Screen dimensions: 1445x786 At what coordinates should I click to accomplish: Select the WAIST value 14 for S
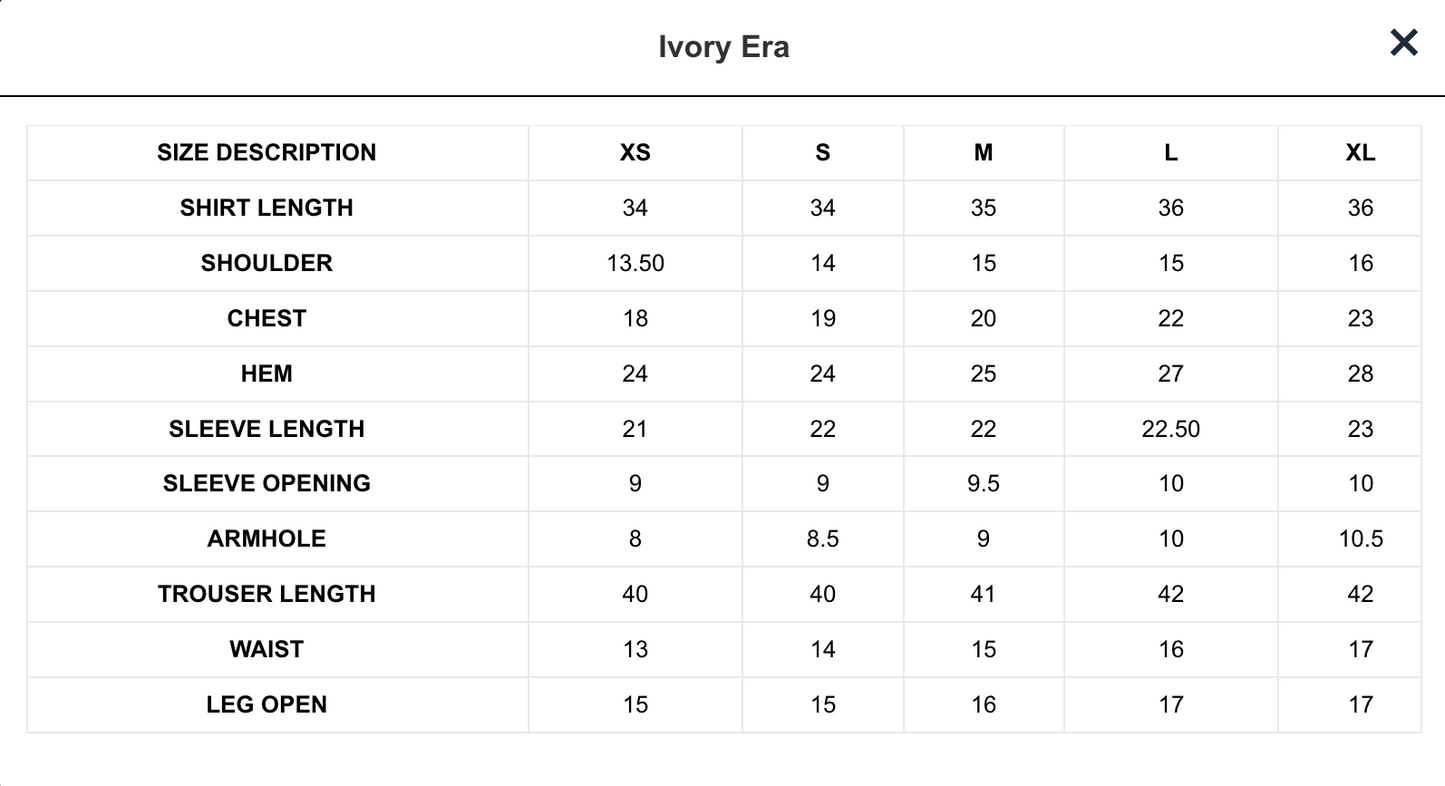(822, 650)
